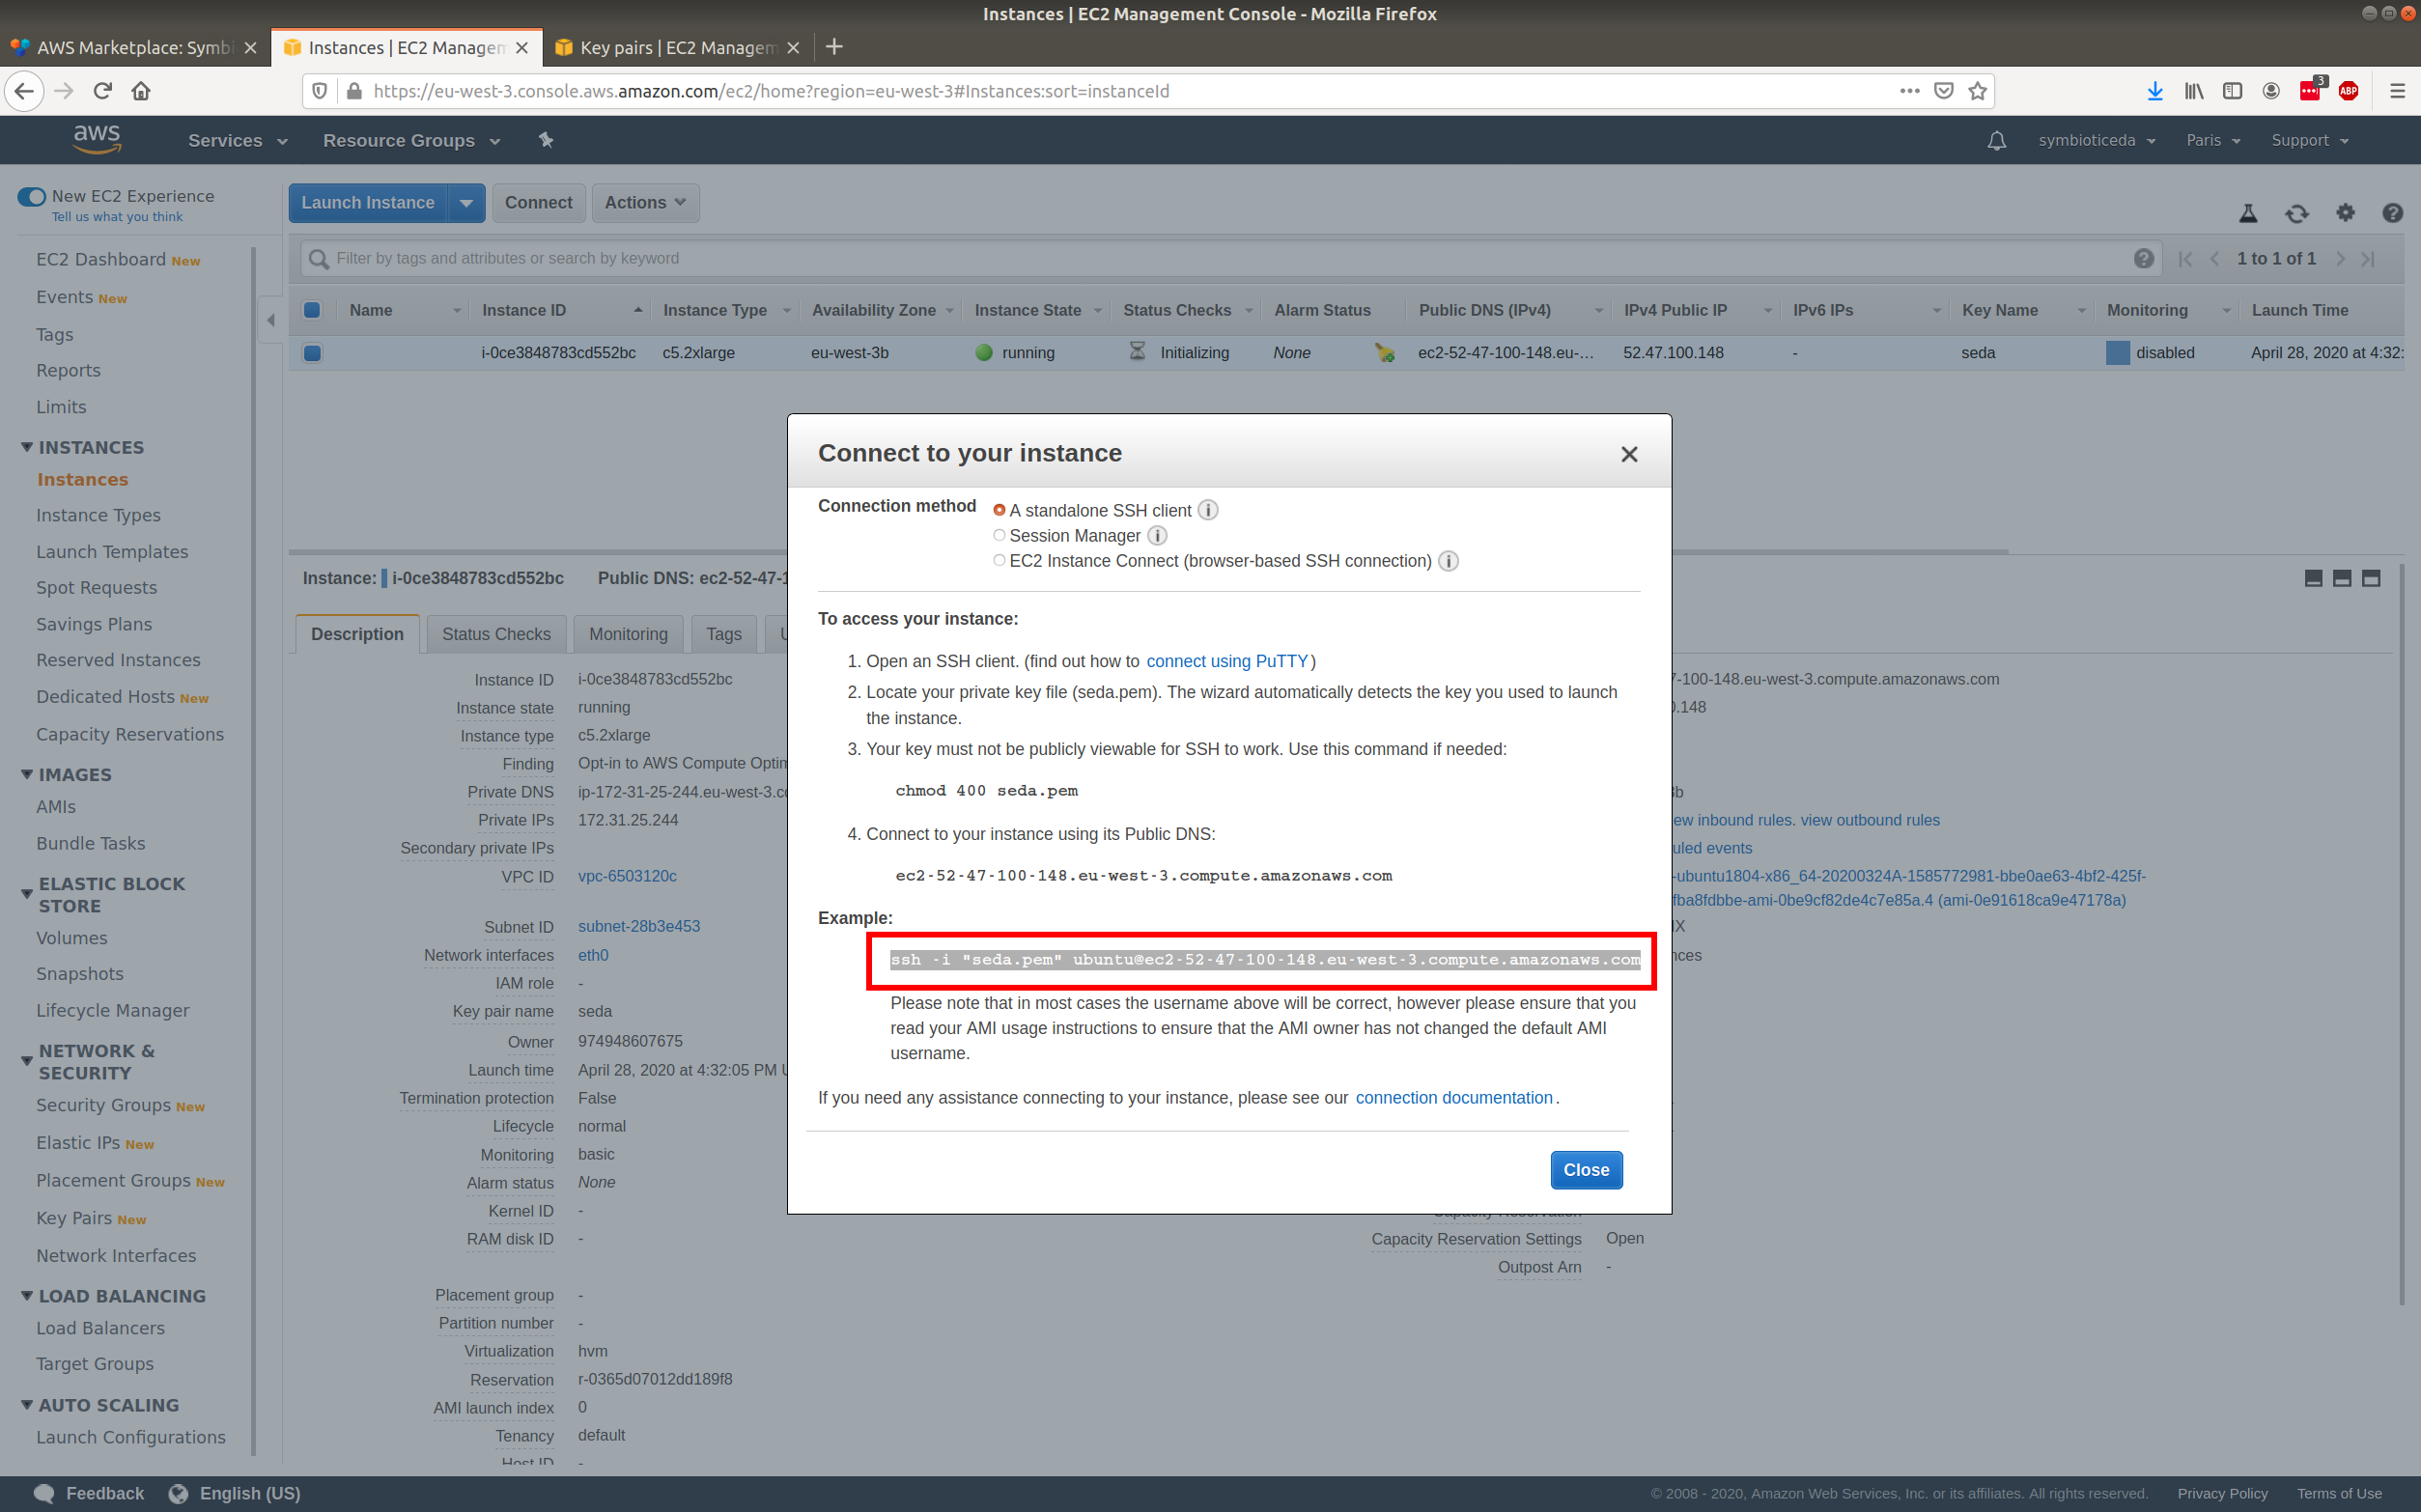Click the experiments flask icon
The width and height of the screenshot is (2421, 1512).
pyautogui.click(x=2248, y=213)
